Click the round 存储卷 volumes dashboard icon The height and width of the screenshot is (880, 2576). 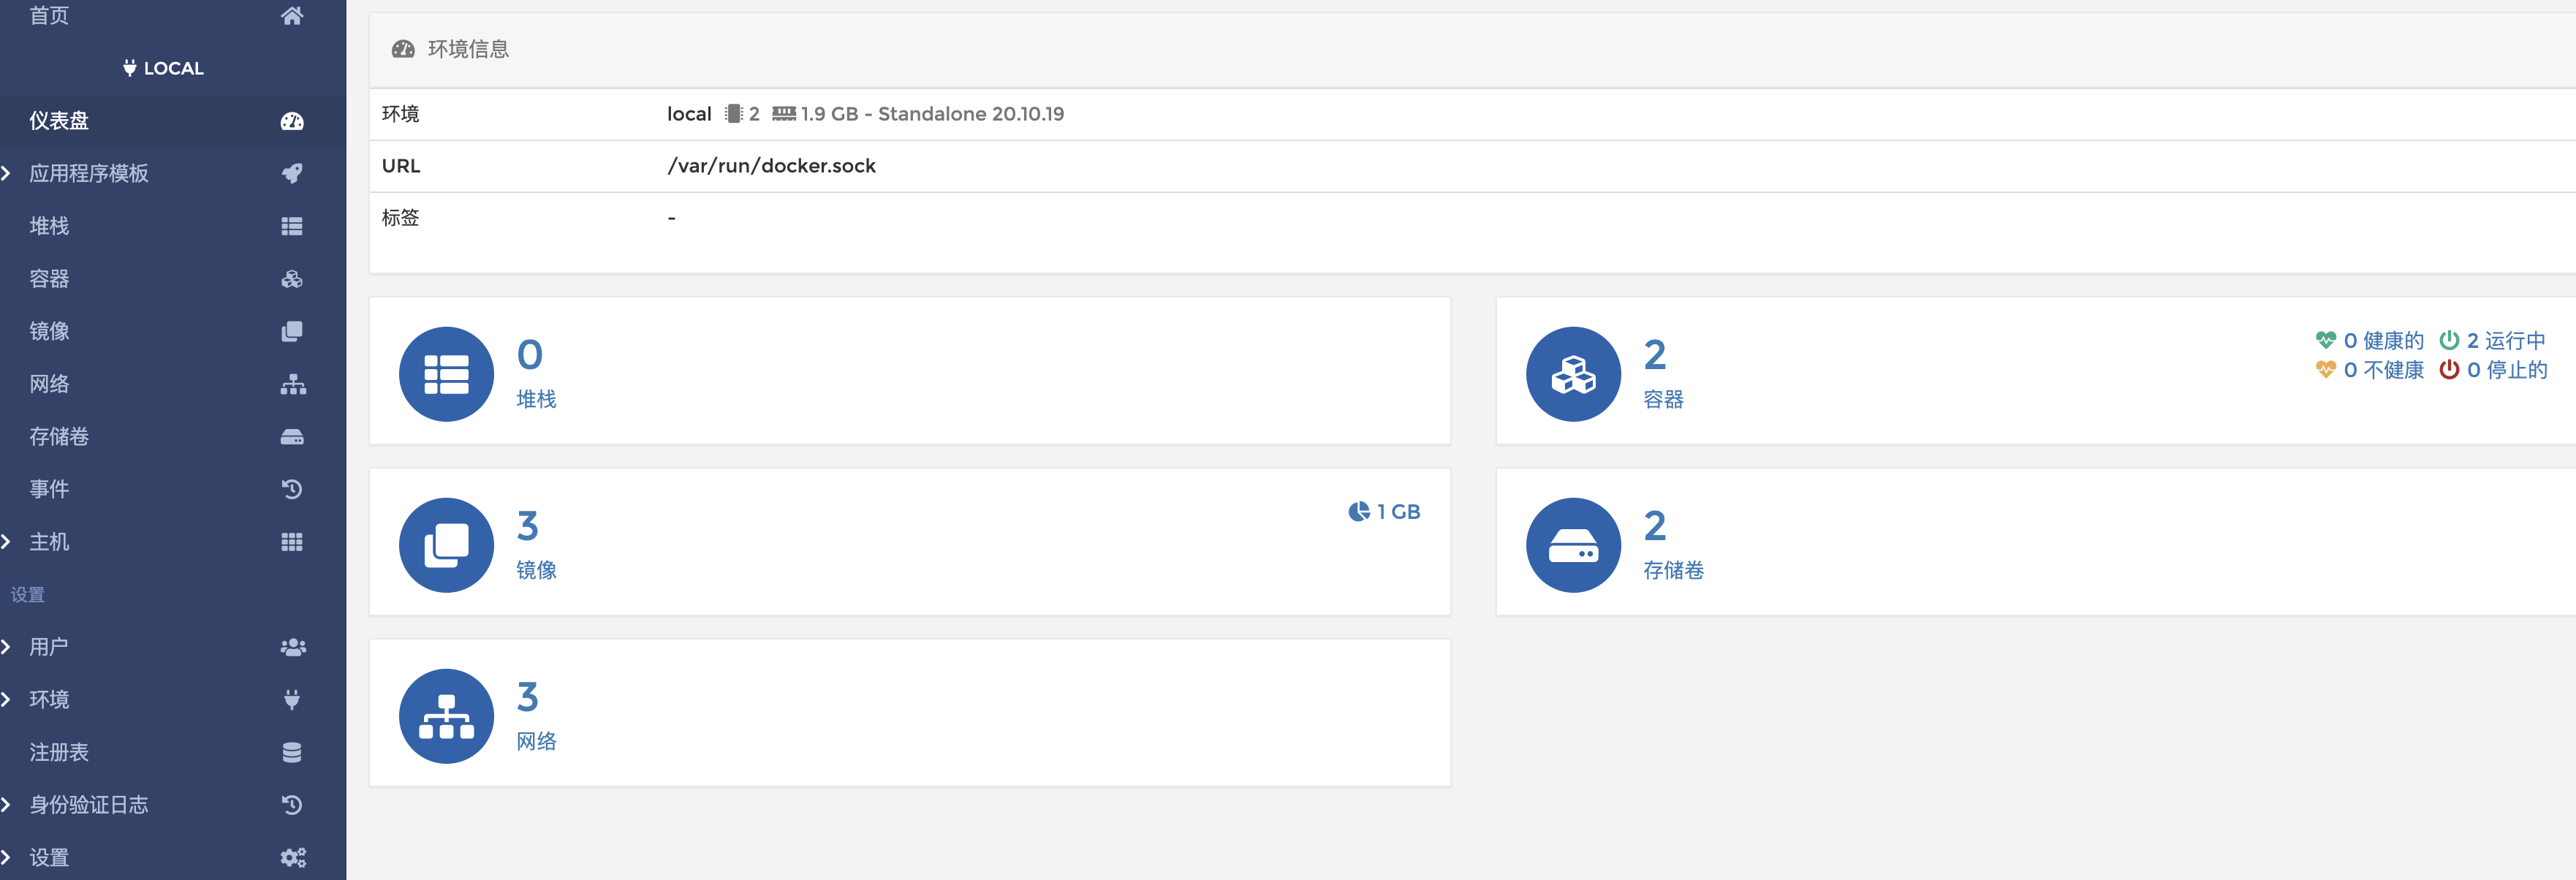[1572, 545]
